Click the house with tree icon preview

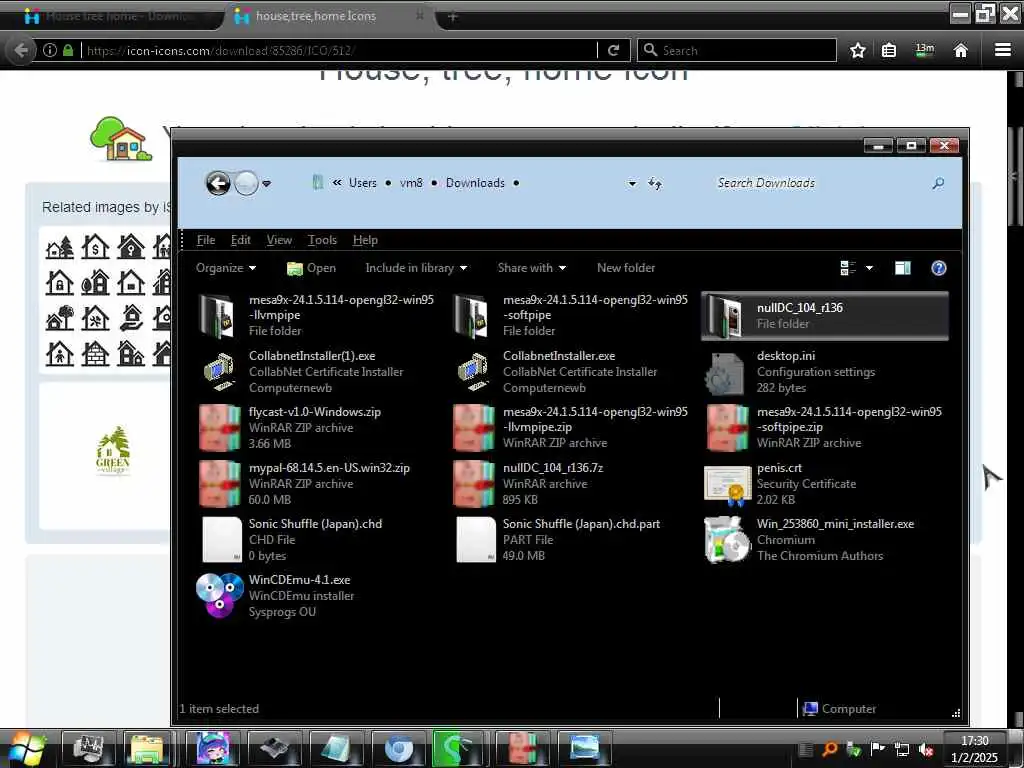(121, 138)
